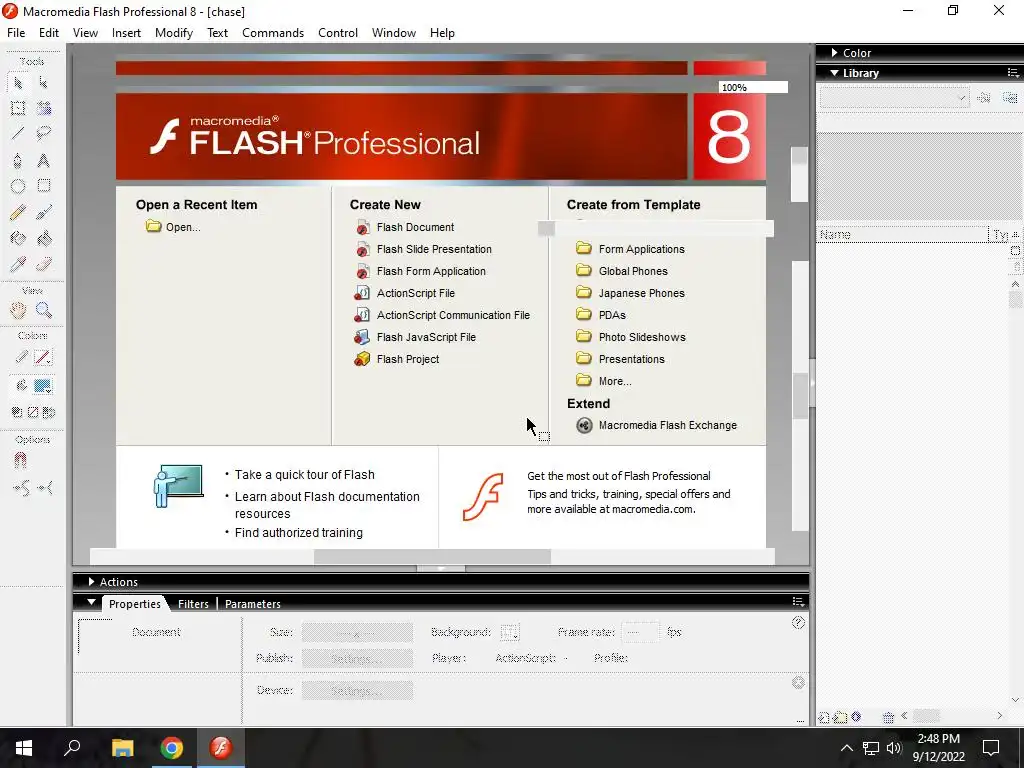Open the stroke color swatch
1024x768 pixels.
43,357
